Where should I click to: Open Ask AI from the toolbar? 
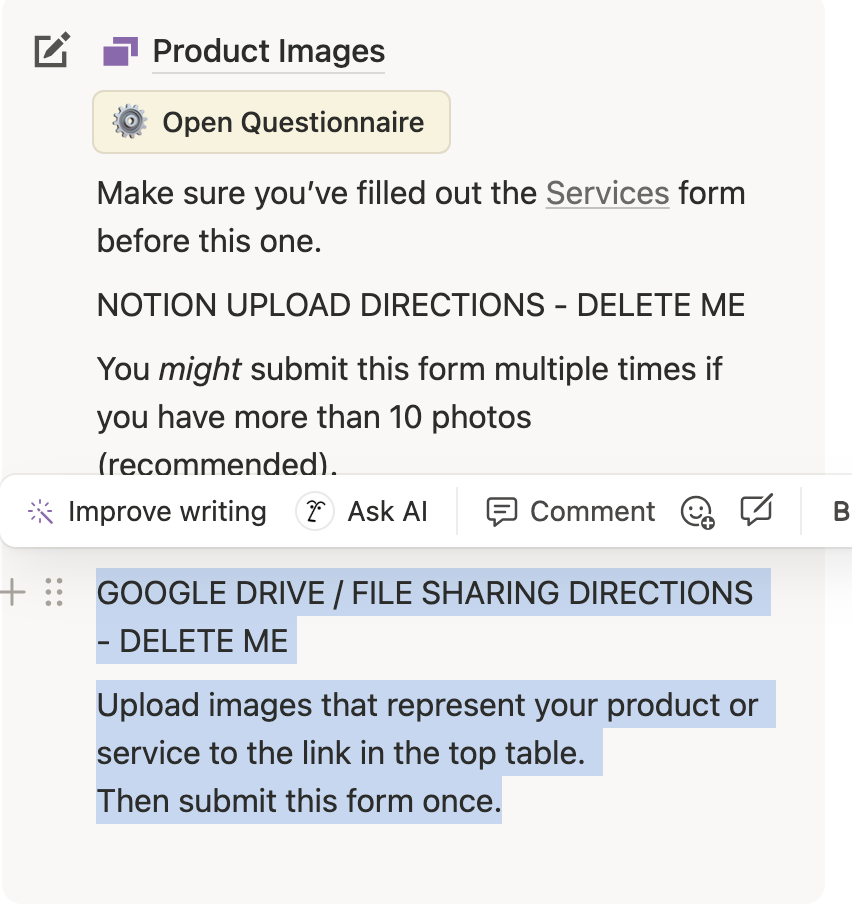coord(362,512)
